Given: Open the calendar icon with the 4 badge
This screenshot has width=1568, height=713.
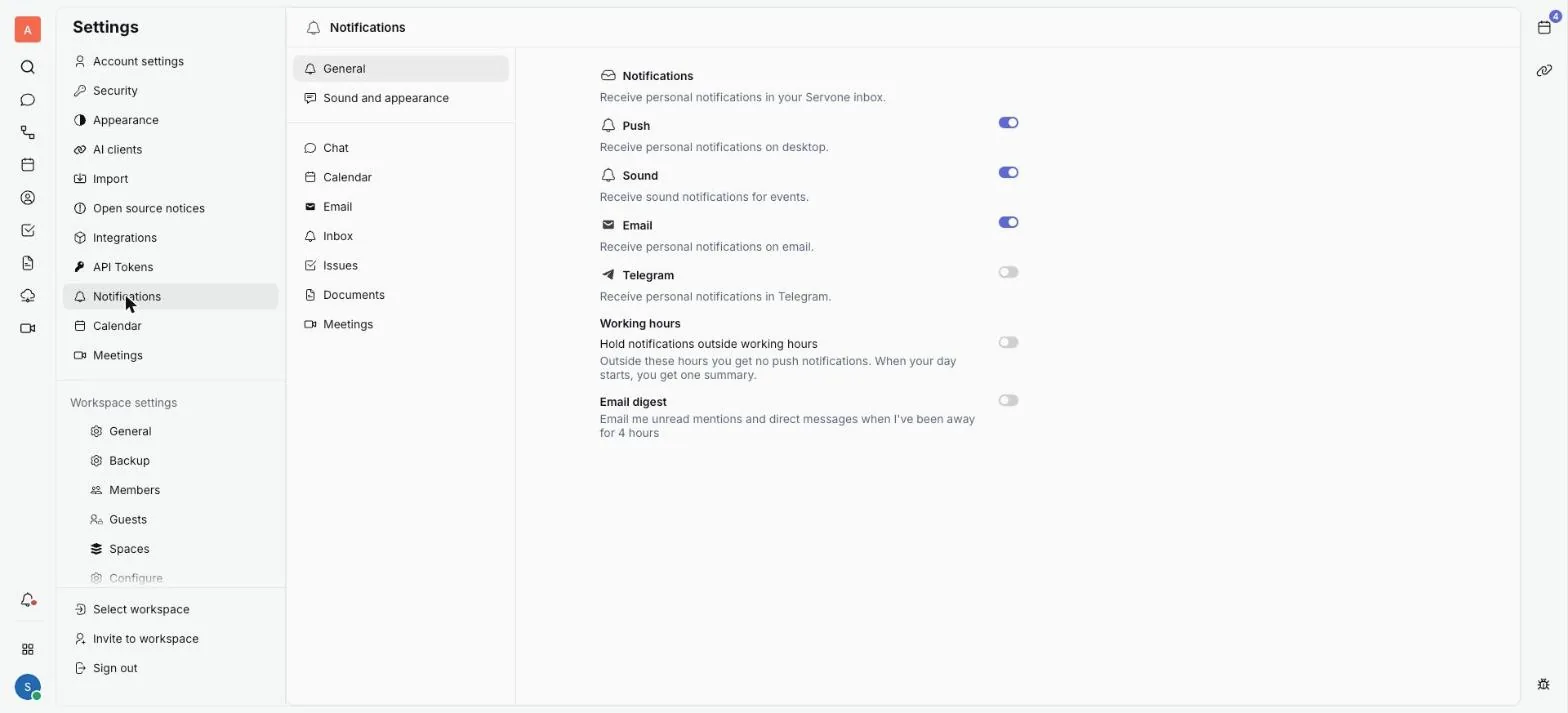Looking at the screenshot, I should (1545, 27).
